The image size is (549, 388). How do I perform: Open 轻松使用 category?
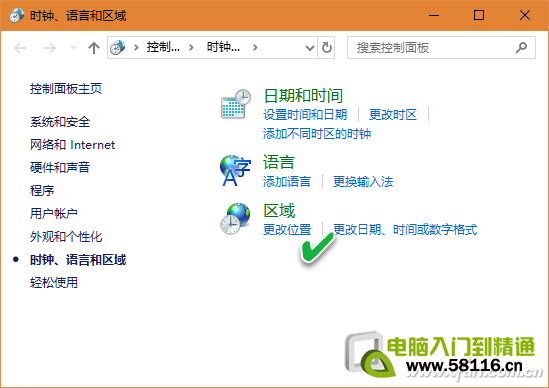(x=54, y=283)
